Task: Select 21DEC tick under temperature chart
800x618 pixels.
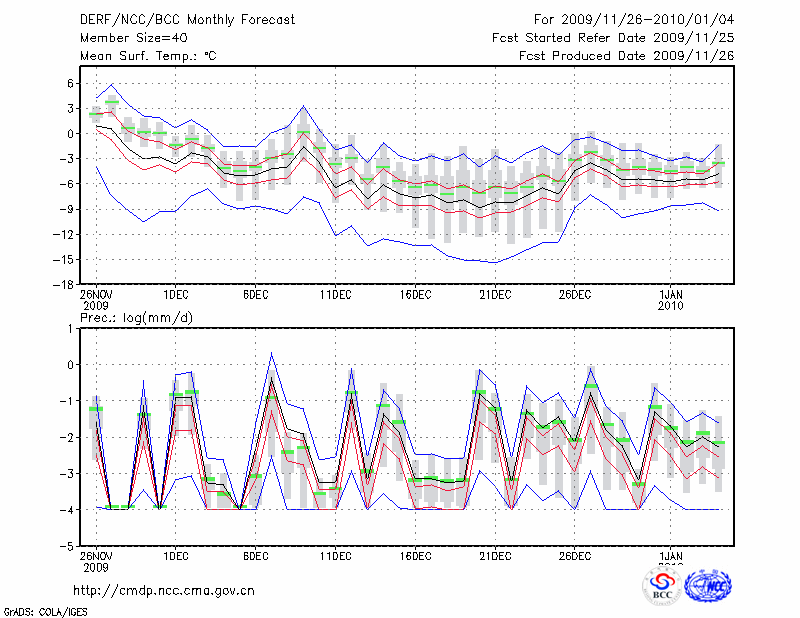Action: point(495,294)
